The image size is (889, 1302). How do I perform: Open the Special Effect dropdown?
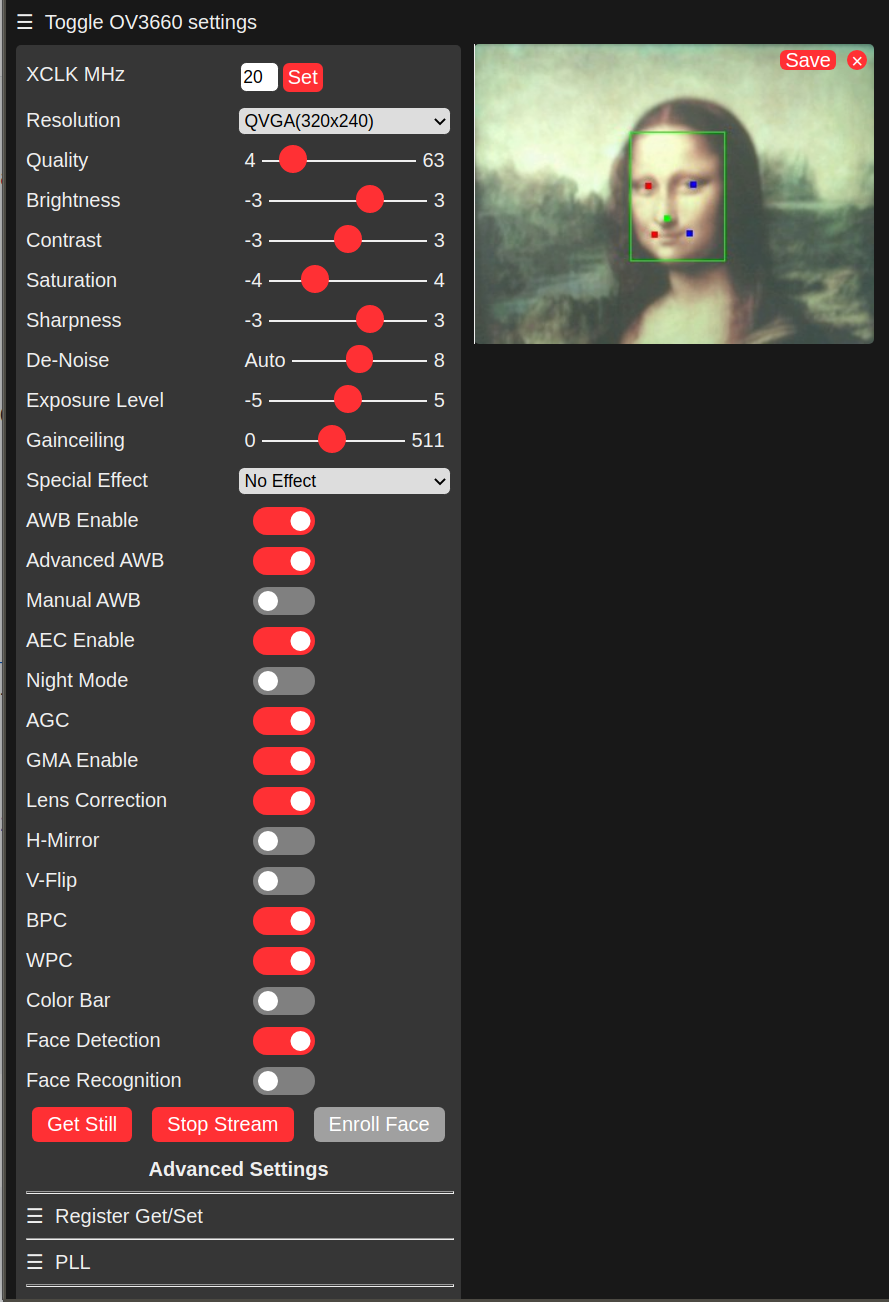[x=344, y=481]
